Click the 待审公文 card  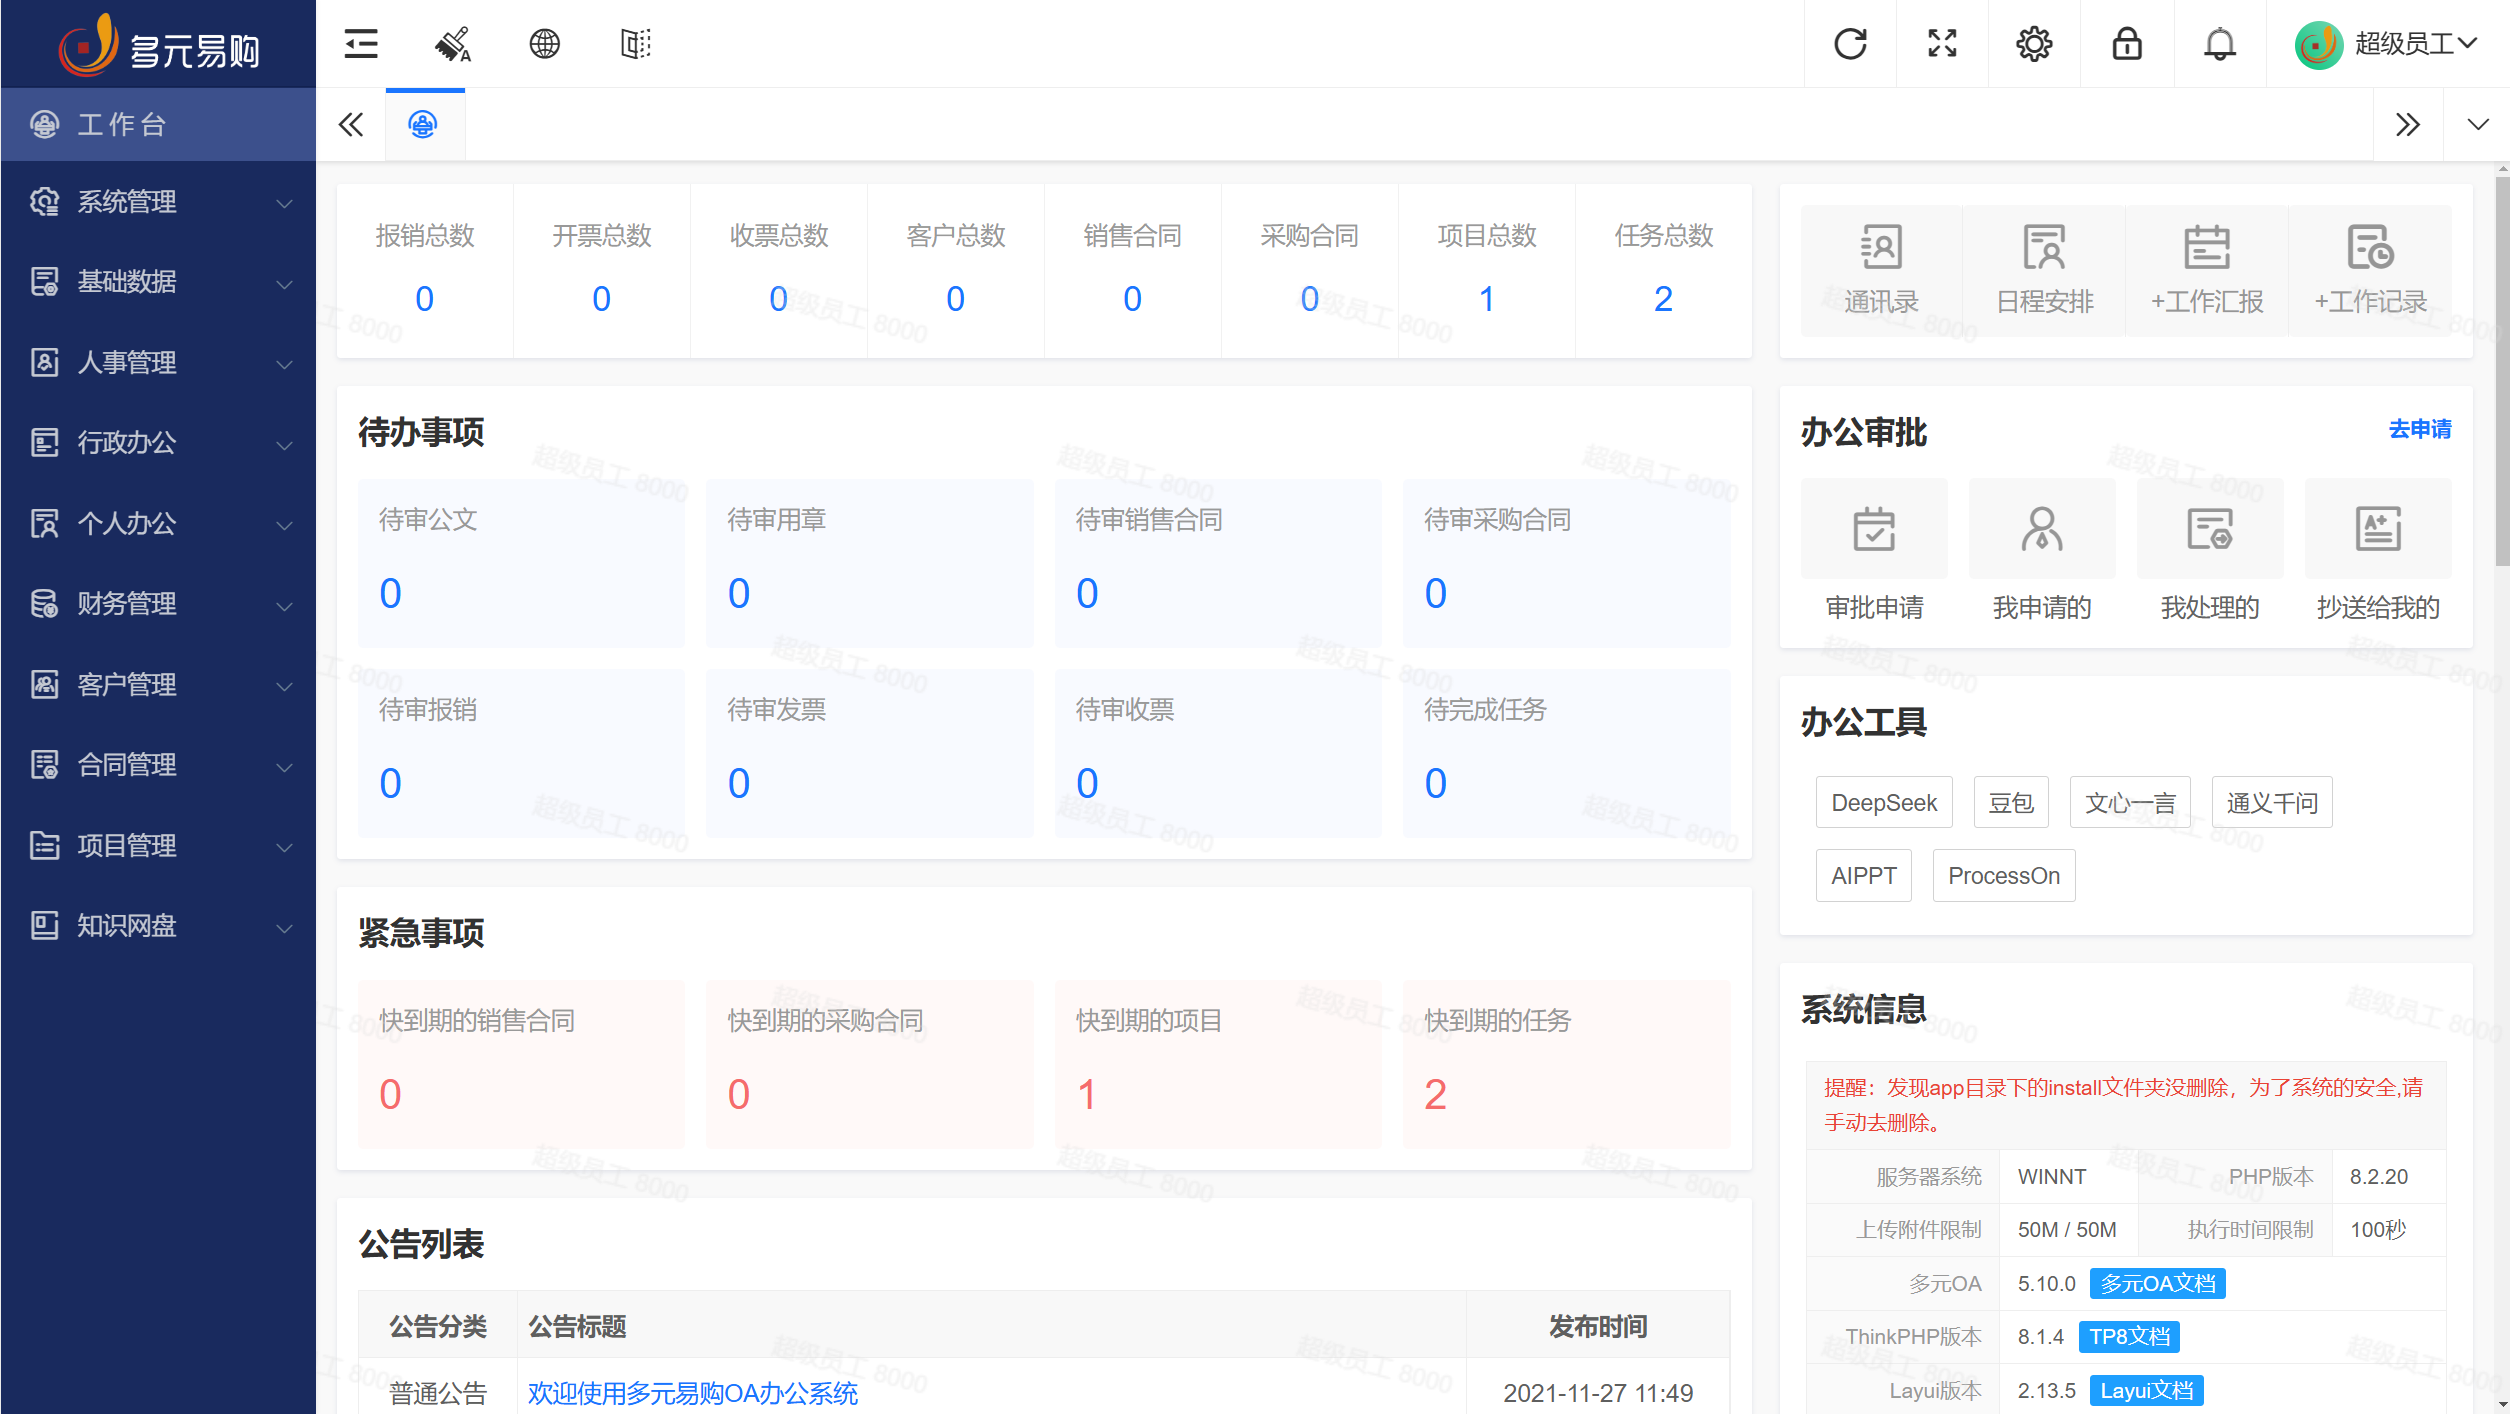(x=522, y=563)
